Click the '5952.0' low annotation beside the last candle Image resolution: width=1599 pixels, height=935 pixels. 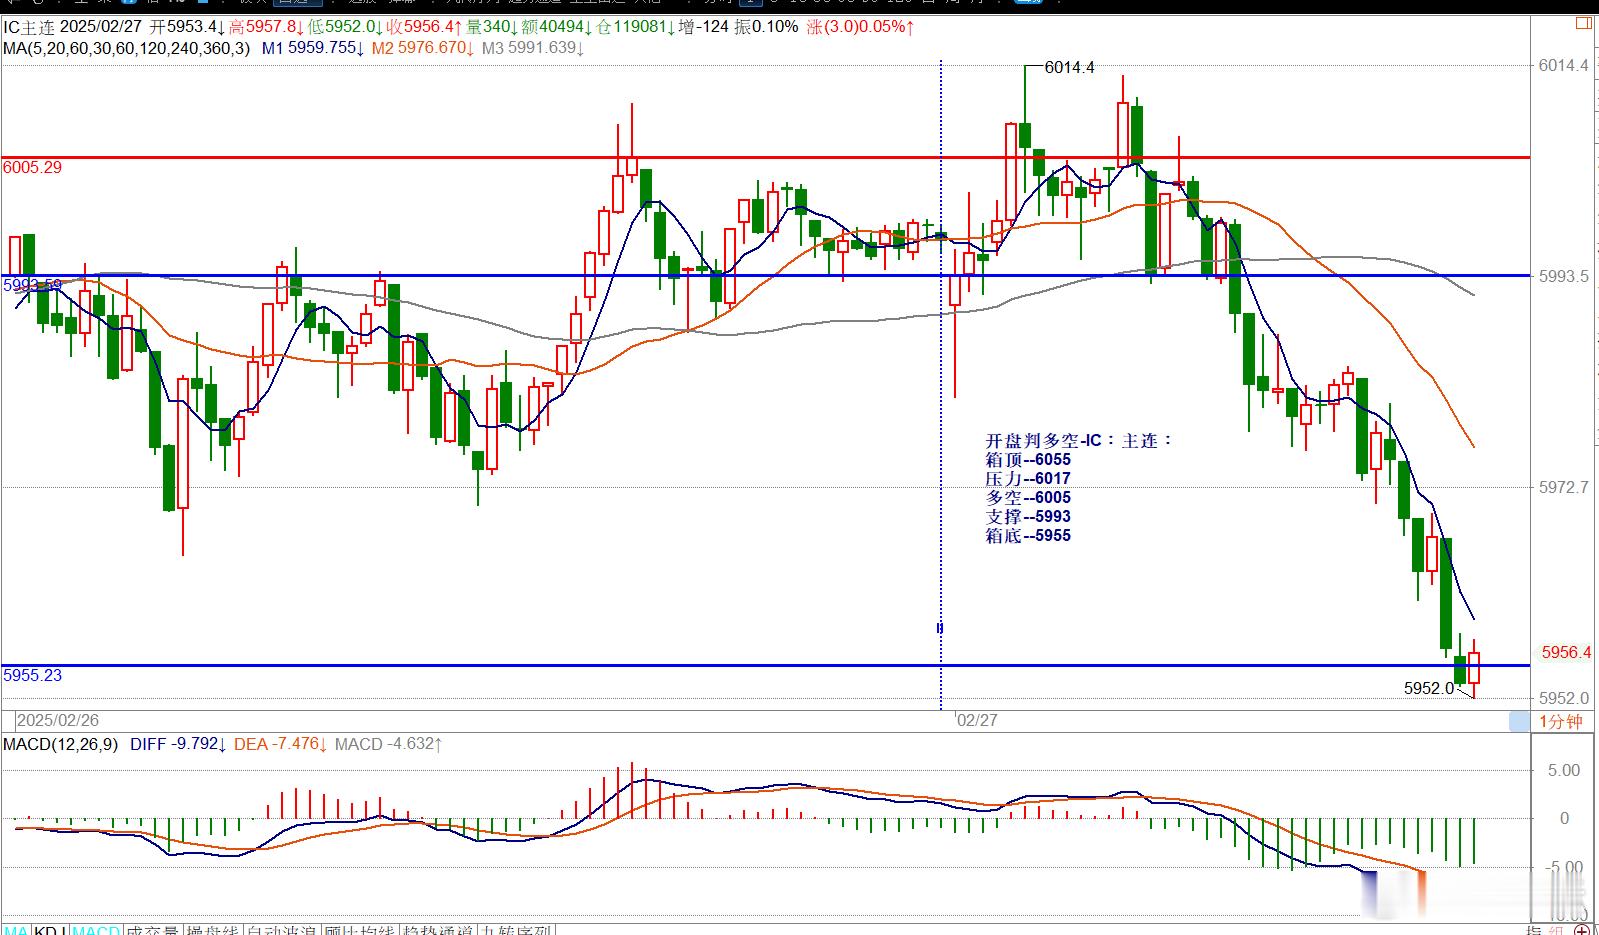coord(1428,688)
